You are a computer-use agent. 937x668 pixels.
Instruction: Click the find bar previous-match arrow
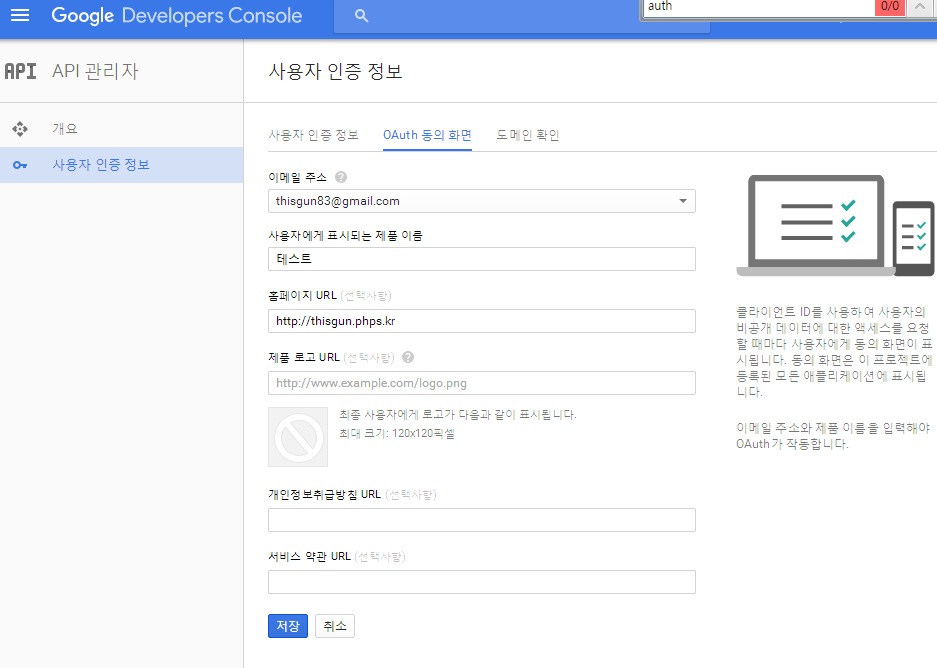pos(921,7)
